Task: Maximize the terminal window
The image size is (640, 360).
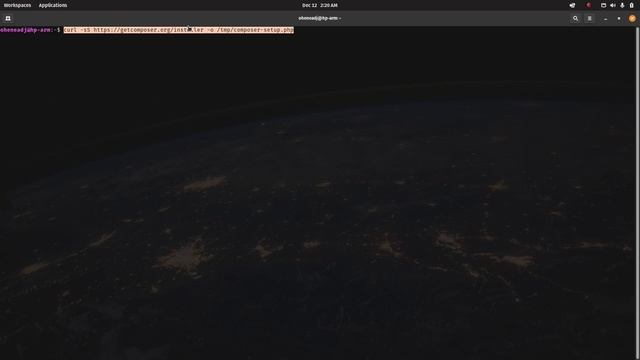Action: click(619, 18)
